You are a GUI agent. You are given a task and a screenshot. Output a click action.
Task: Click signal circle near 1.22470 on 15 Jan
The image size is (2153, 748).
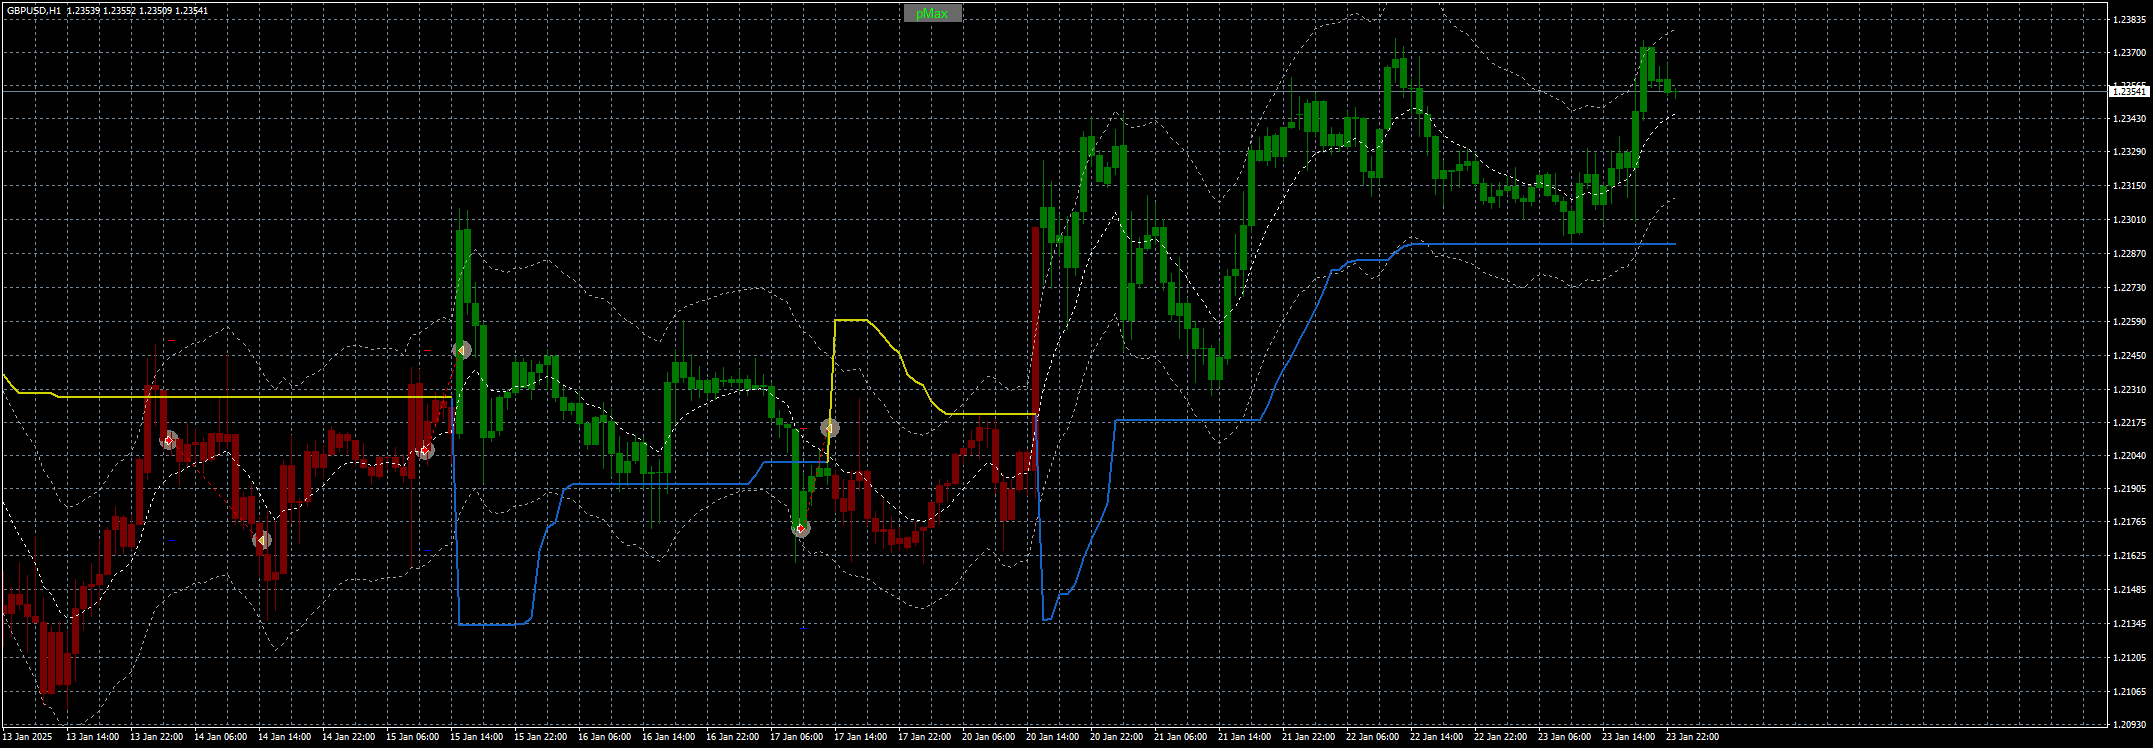click(461, 350)
